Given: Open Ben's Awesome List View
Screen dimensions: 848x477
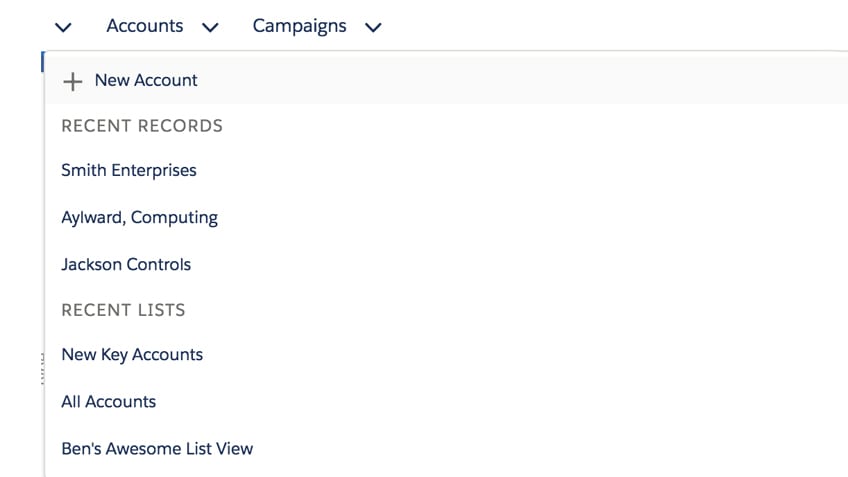Looking at the screenshot, I should 157,448.
